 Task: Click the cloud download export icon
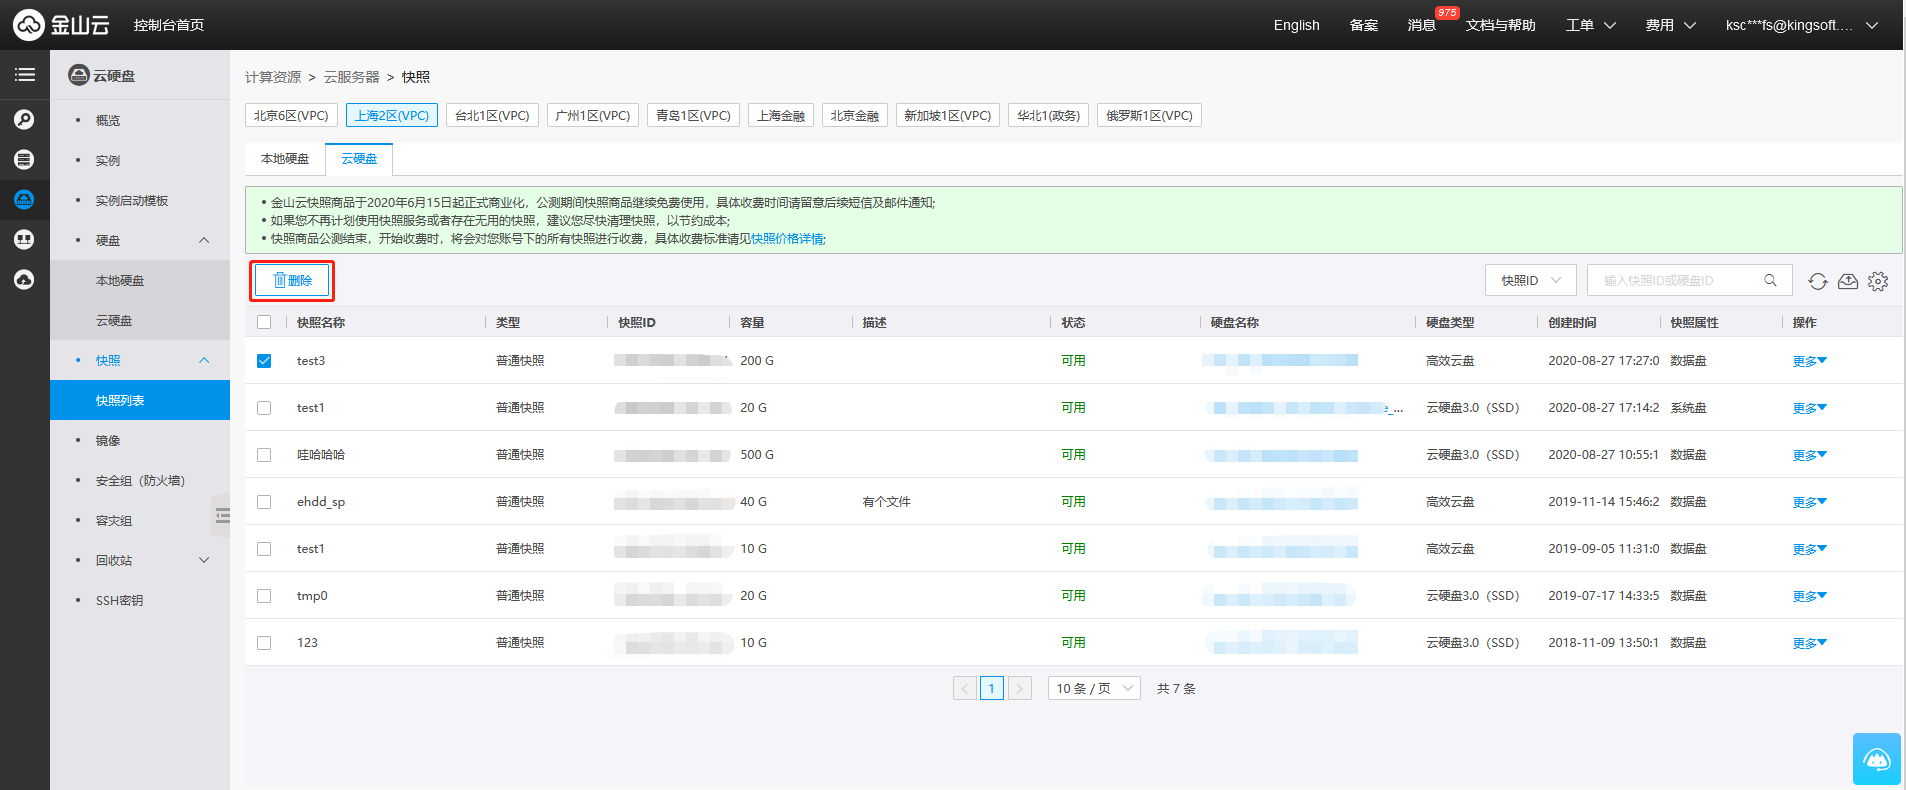pyautogui.click(x=1848, y=281)
